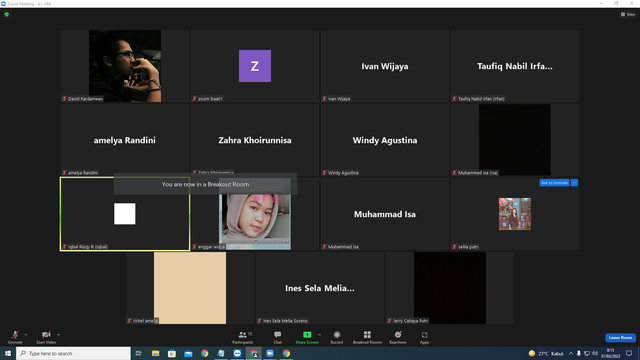Click the green encryption shield icon

[x=7, y=14]
